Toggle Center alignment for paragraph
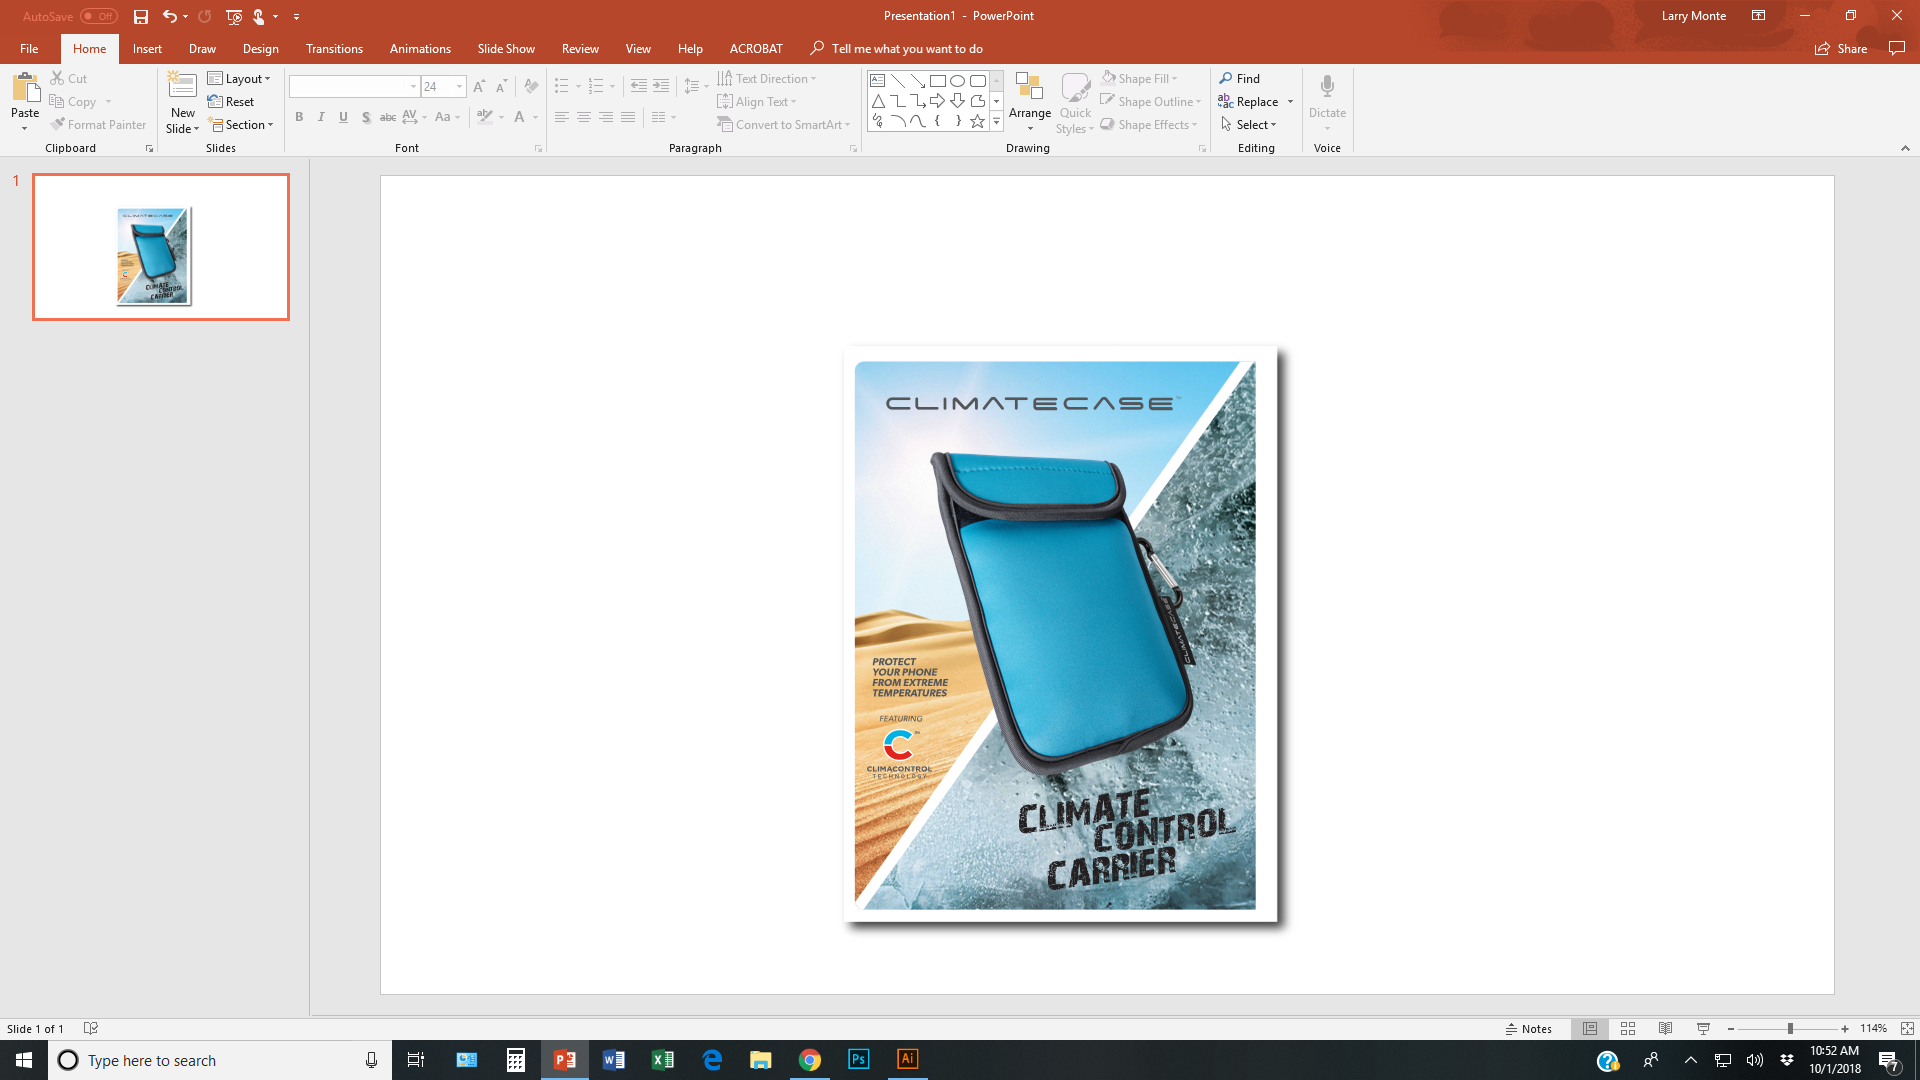Image resolution: width=1920 pixels, height=1080 pixels. (583, 117)
